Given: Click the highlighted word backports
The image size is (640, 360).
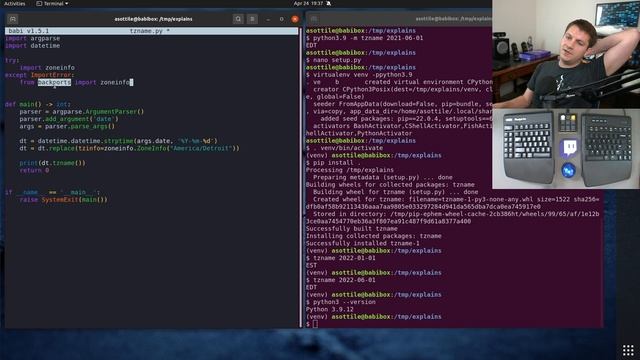Looking at the screenshot, I should pos(54,82).
